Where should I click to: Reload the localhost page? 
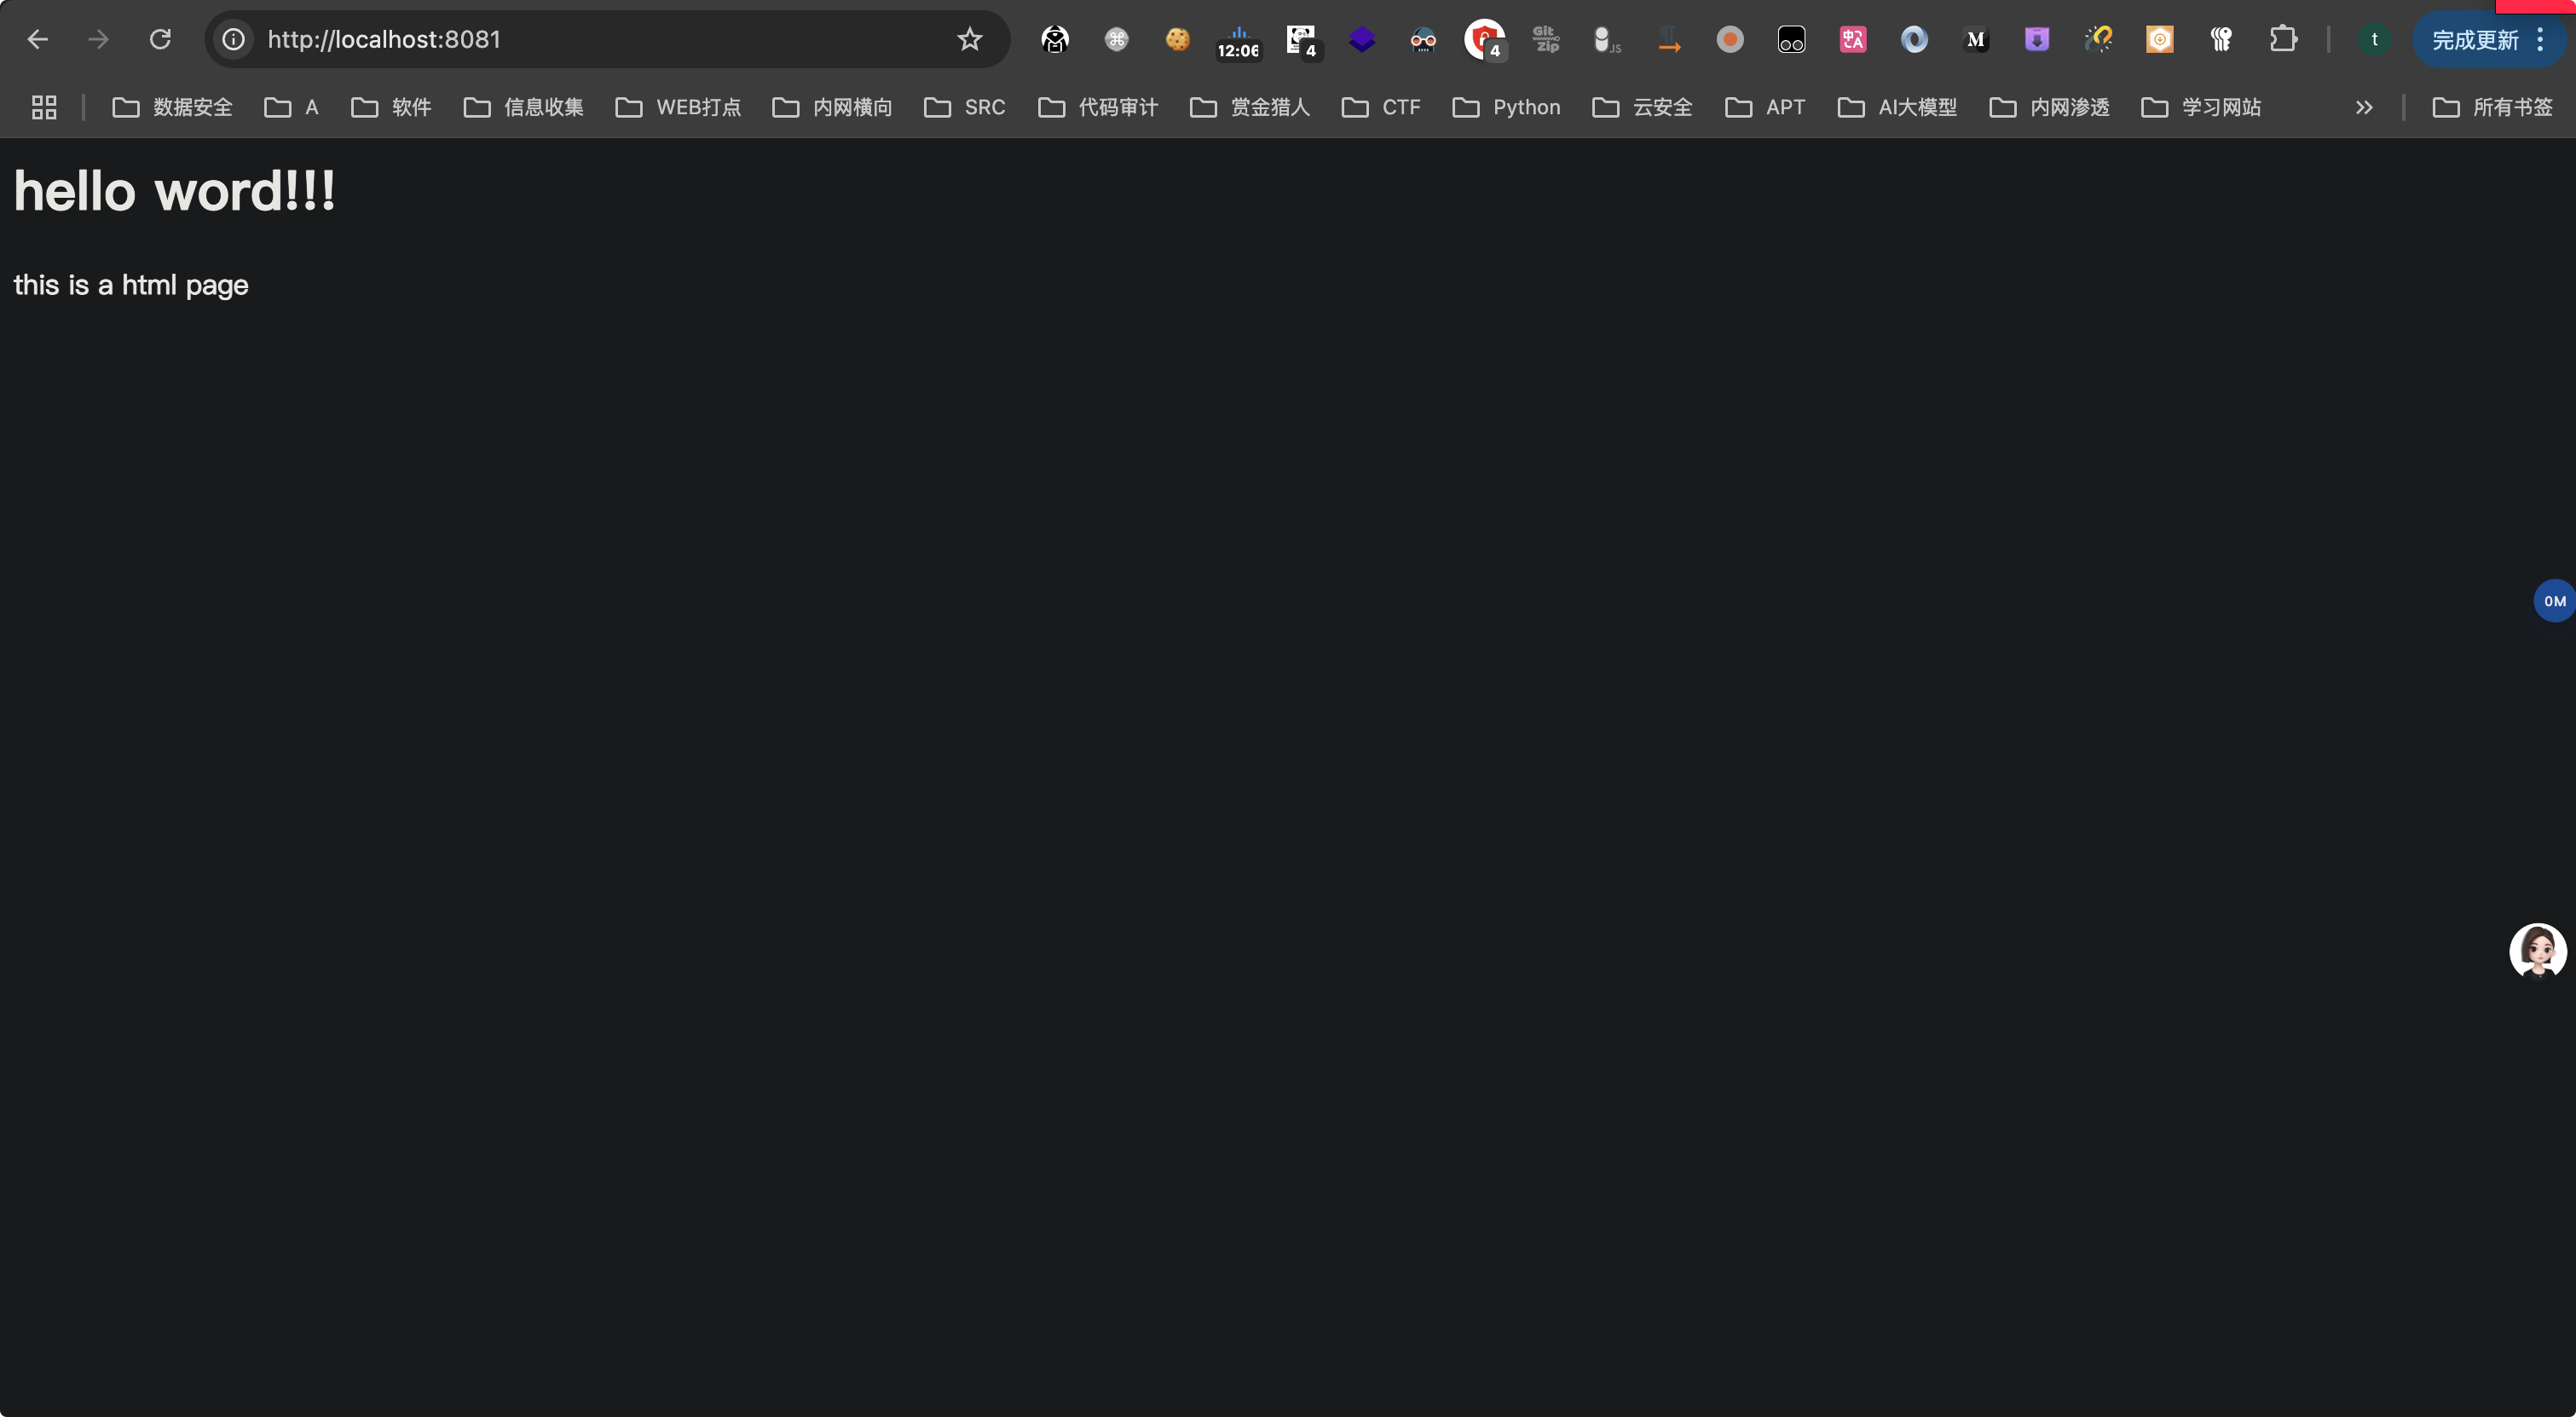160,40
